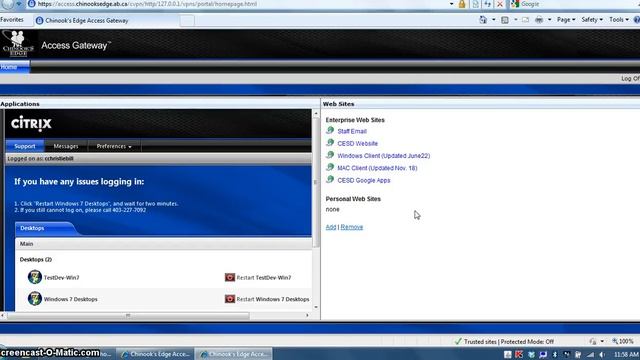The image size is (640, 360).
Task: Click the Applications panel horizontal scrollbar thumb
Action: click(x=128, y=316)
